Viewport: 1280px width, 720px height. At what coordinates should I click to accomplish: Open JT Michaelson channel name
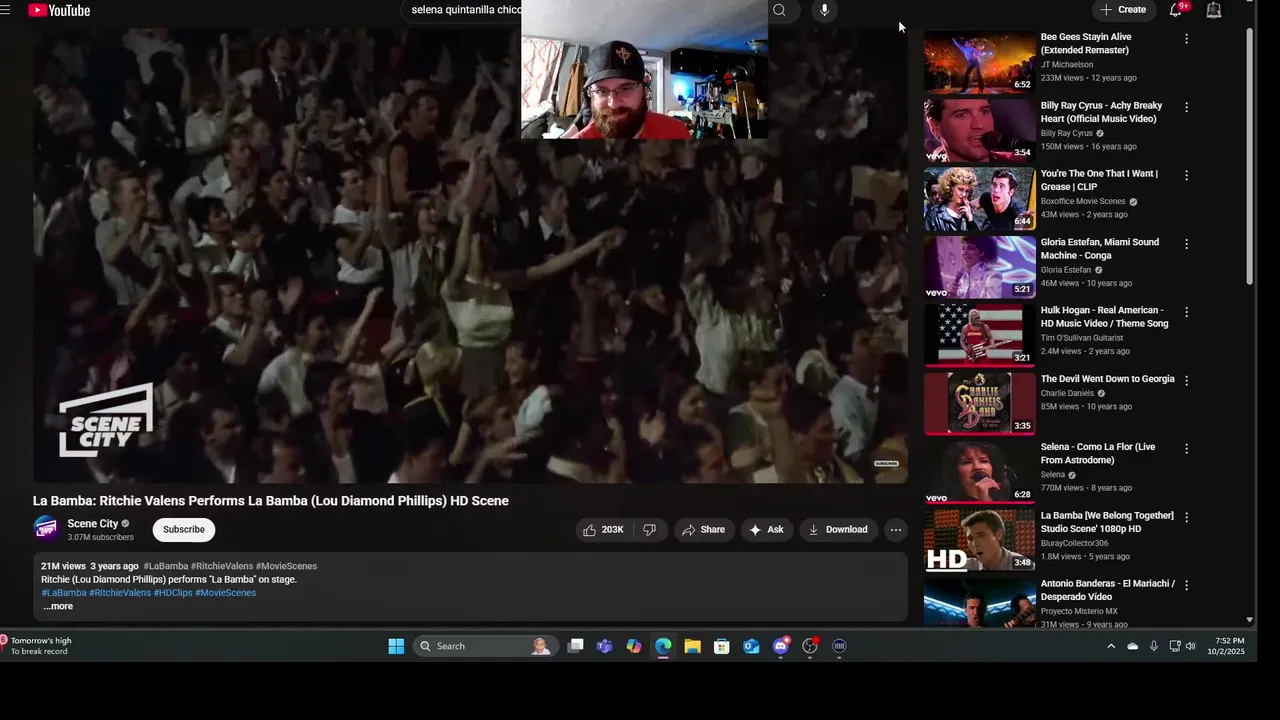[x=1067, y=65]
